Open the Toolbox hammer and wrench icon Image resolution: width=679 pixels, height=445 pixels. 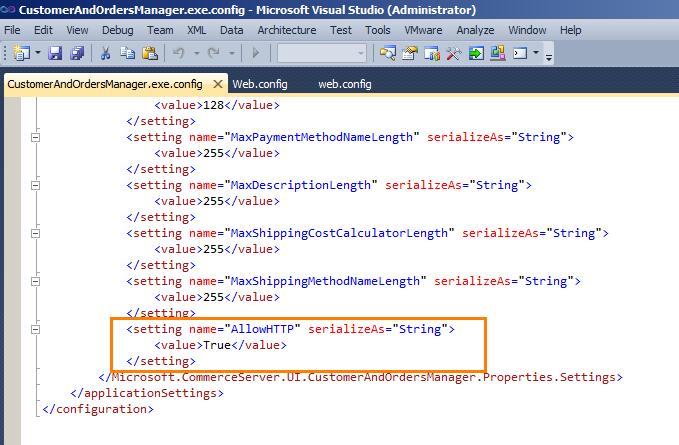point(453,53)
